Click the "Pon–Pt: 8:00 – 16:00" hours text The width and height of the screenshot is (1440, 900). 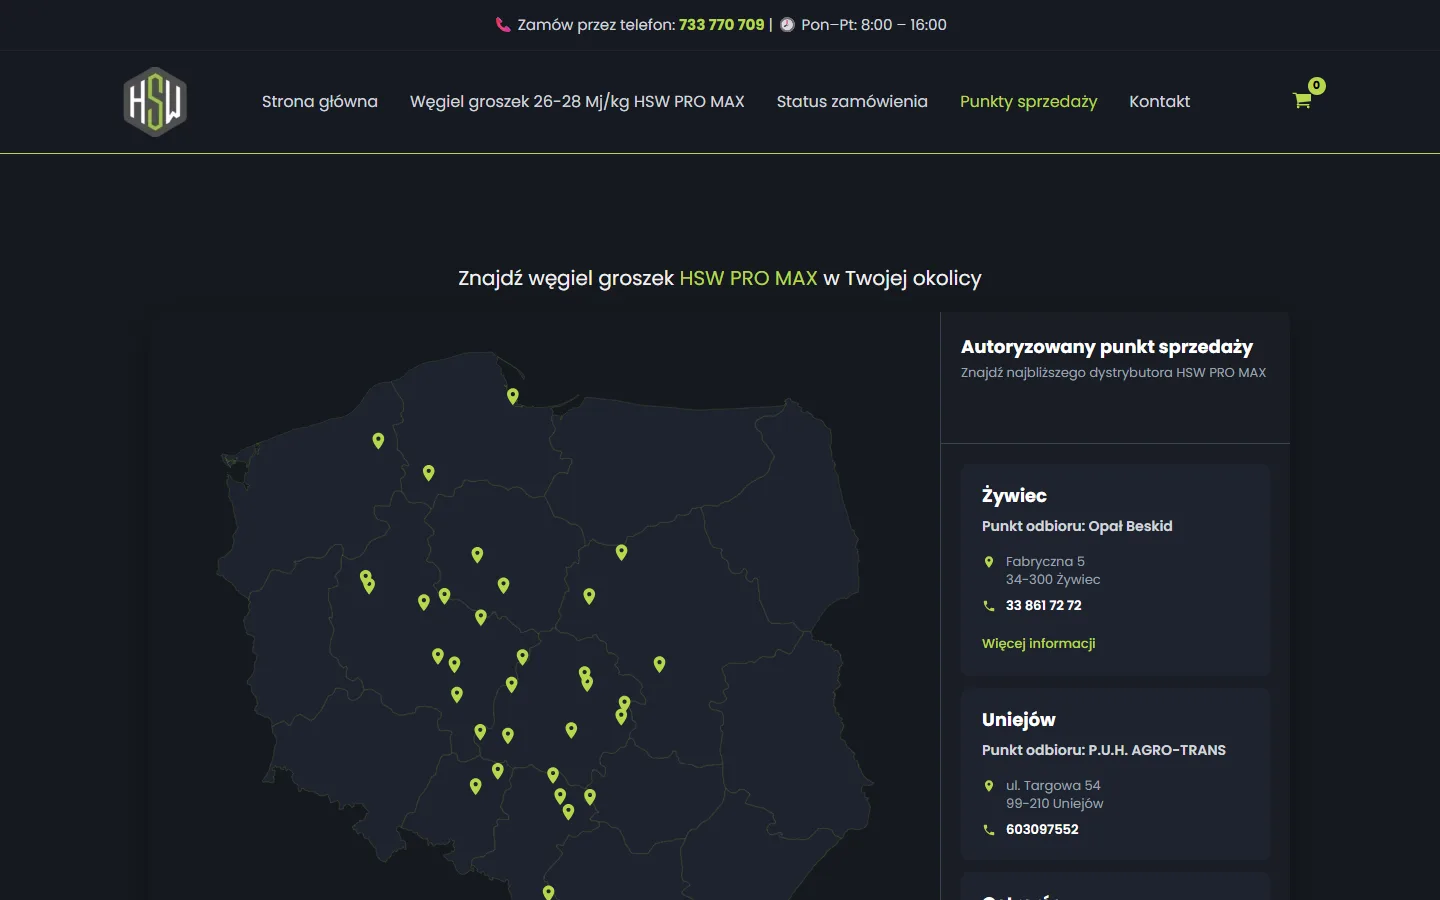873,25
